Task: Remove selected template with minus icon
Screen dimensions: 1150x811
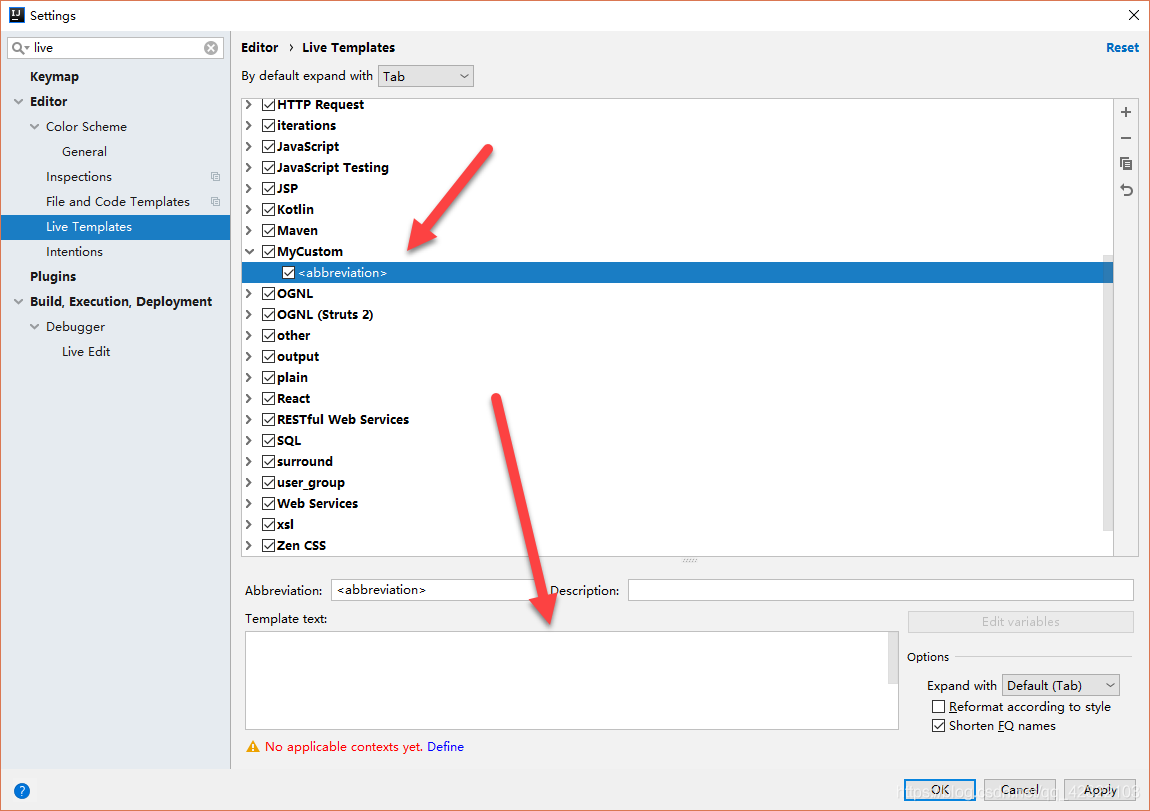Action: coord(1126,138)
